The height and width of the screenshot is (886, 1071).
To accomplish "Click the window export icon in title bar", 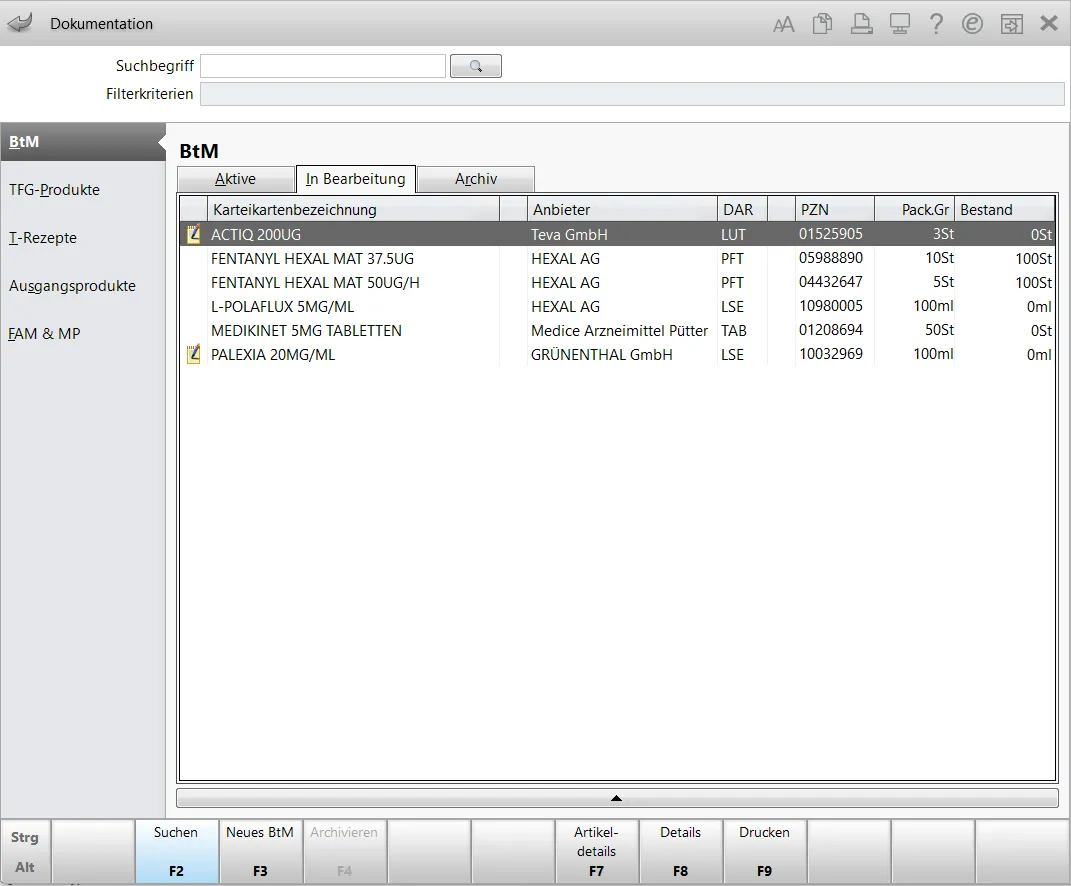I will tap(1012, 24).
